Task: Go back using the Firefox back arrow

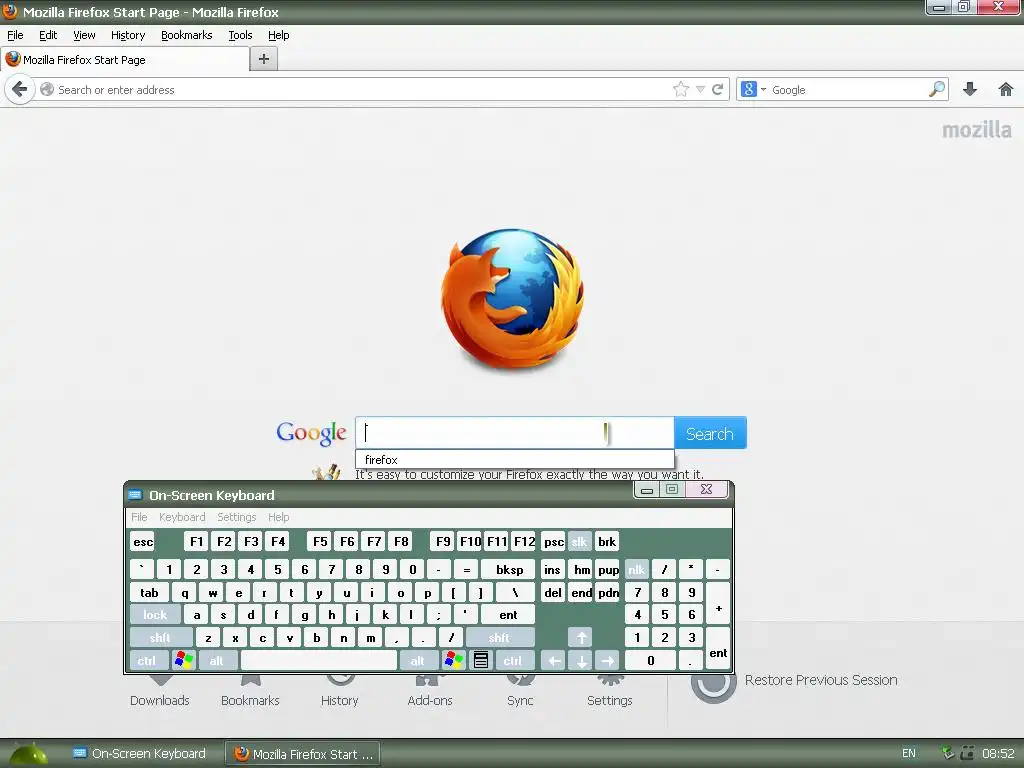Action: pyautogui.click(x=20, y=89)
